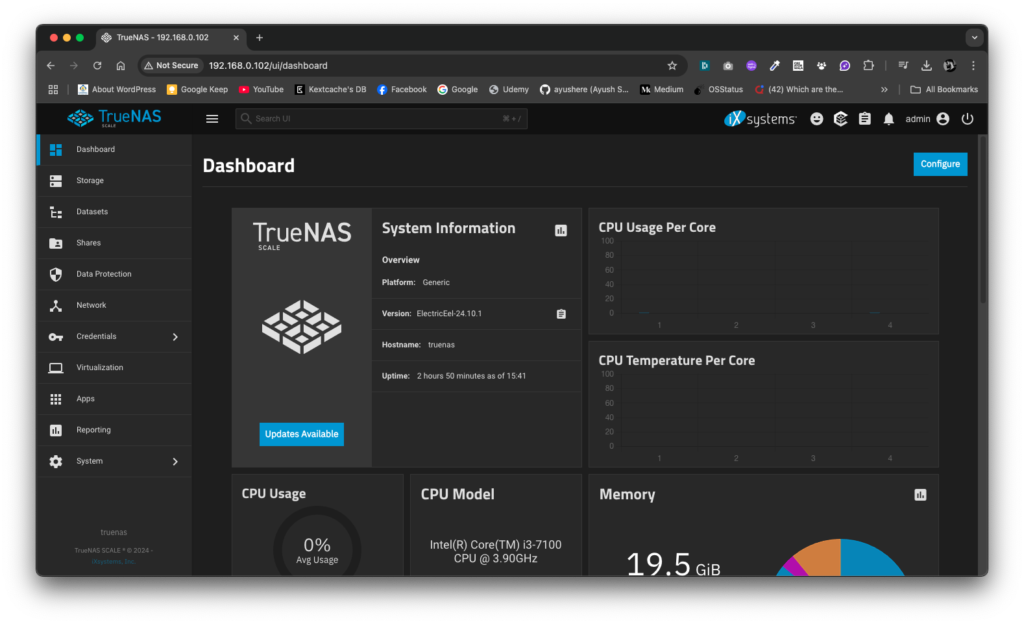The width and height of the screenshot is (1024, 624).
Task: Show hidden bookmarks with overflow chevron
Action: tap(884, 89)
